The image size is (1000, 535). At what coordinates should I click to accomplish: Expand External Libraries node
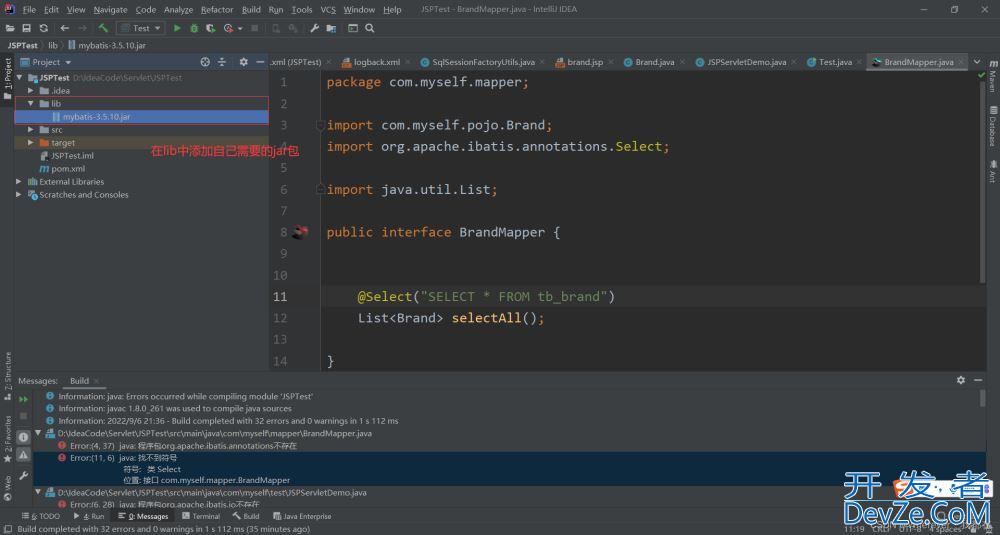pyautogui.click(x=19, y=182)
